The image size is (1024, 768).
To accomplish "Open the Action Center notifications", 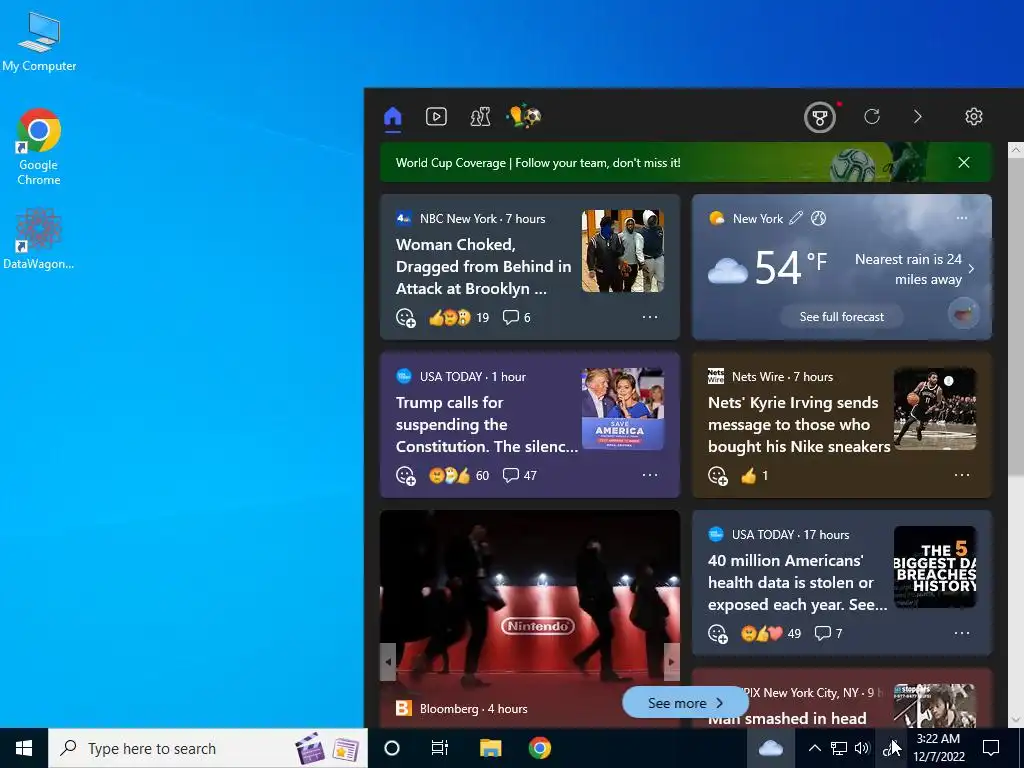I will (x=991, y=748).
